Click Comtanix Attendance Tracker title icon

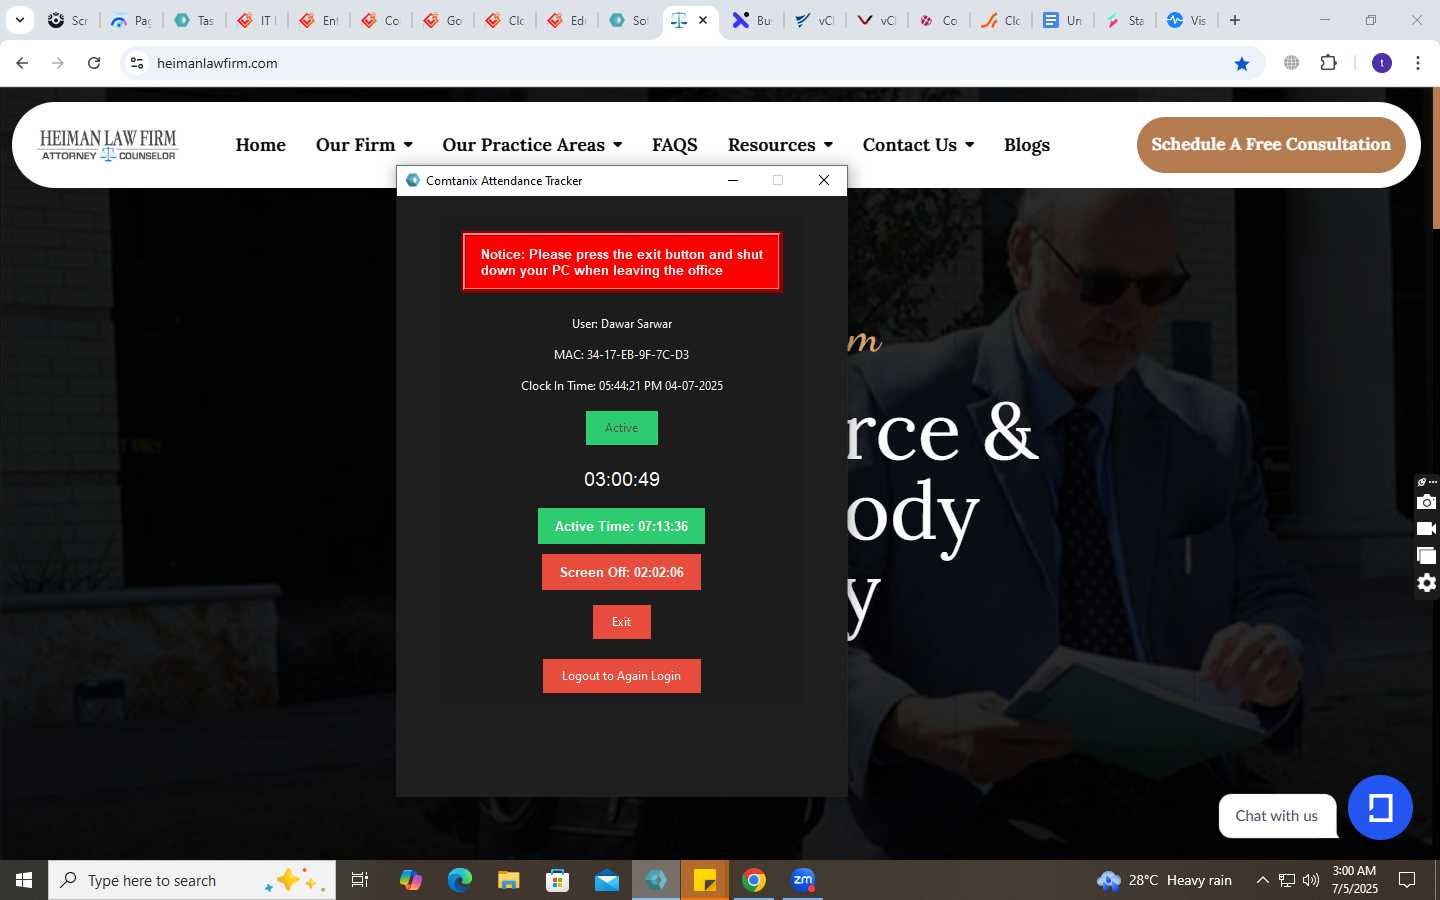(413, 180)
